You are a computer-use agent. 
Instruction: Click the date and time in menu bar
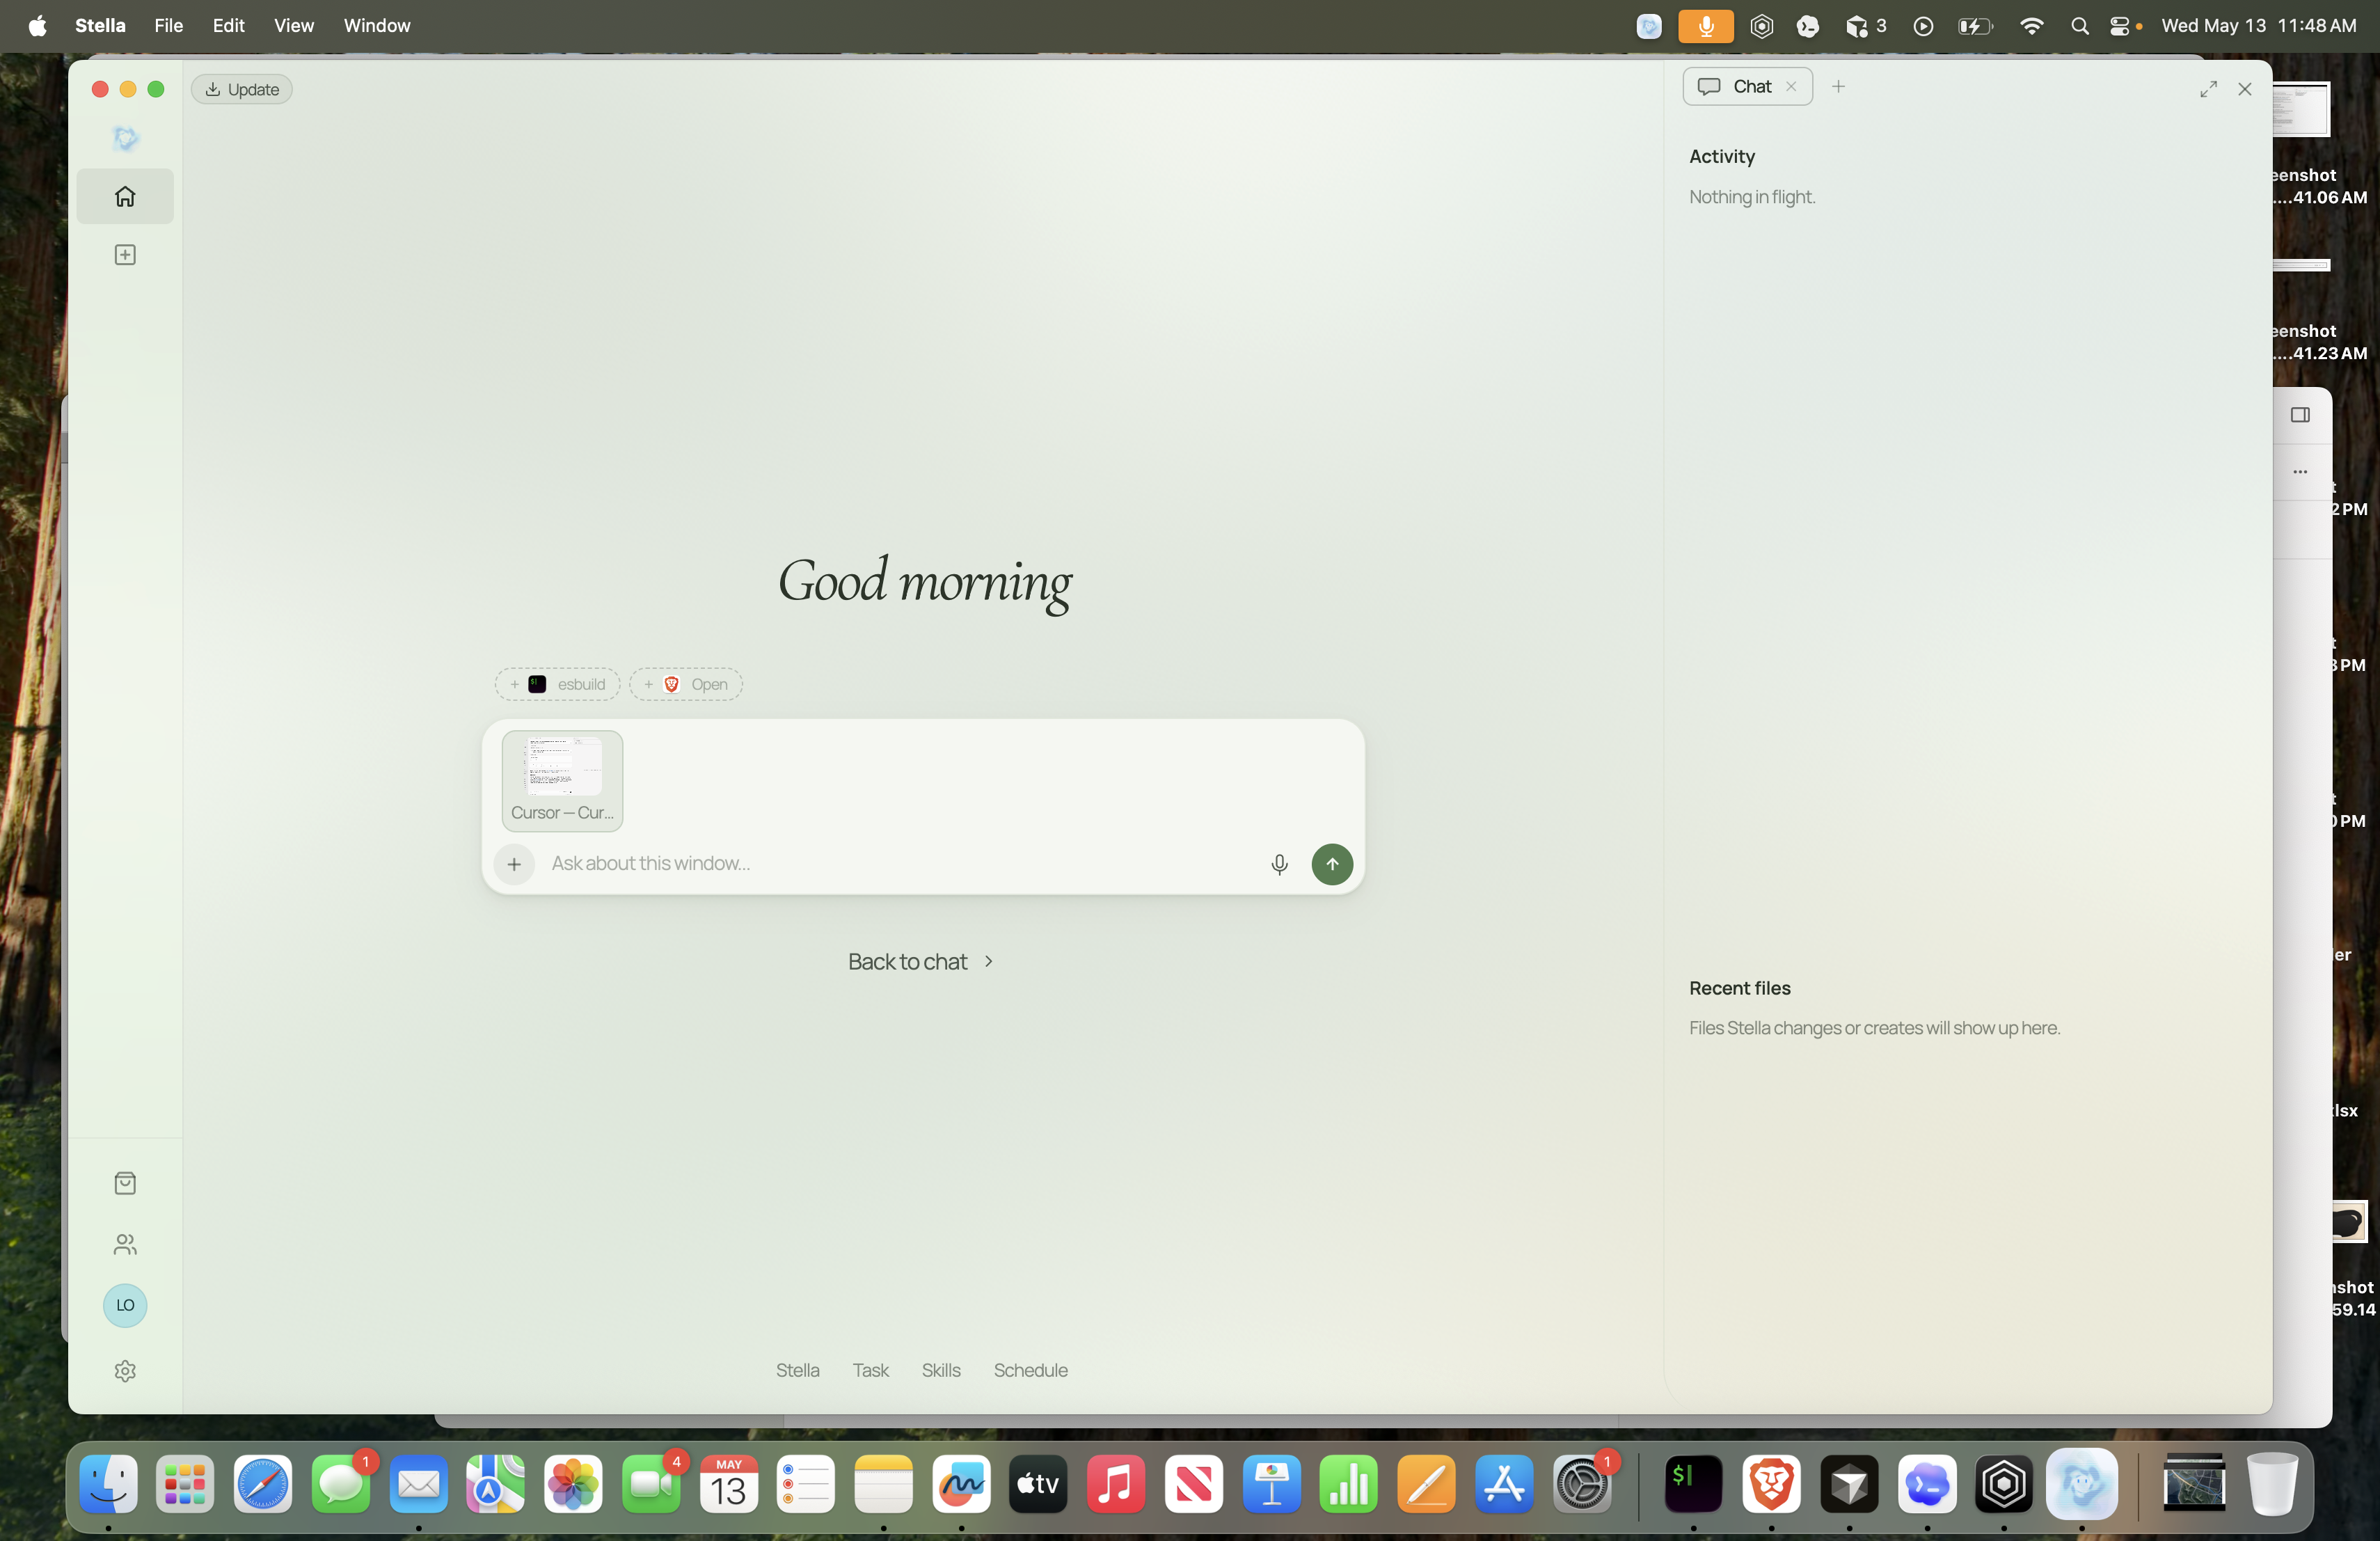(x=2258, y=26)
